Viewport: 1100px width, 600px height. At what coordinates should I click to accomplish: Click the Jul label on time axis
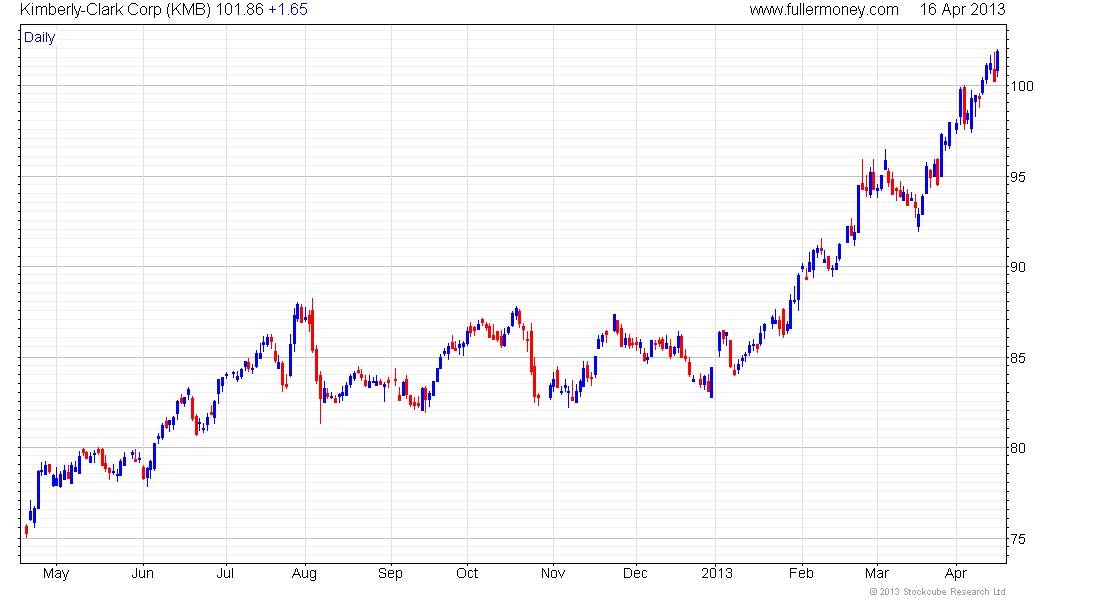(x=225, y=573)
